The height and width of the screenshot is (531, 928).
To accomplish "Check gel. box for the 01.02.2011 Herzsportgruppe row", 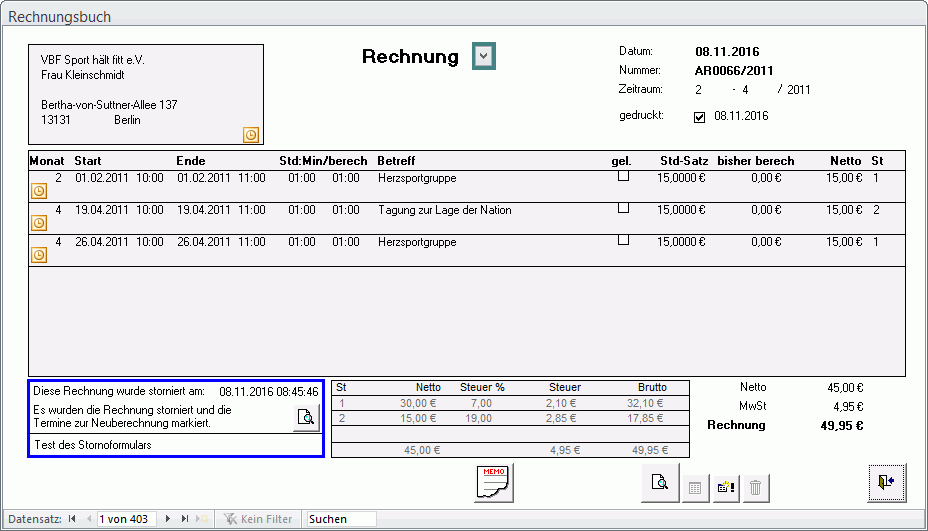I will pos(623,176).
